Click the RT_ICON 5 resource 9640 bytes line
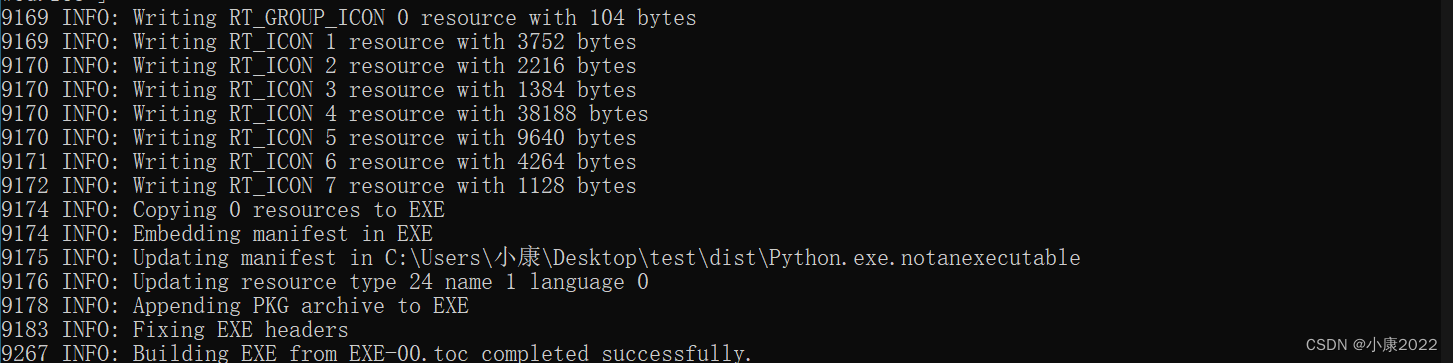 (318, 138)
